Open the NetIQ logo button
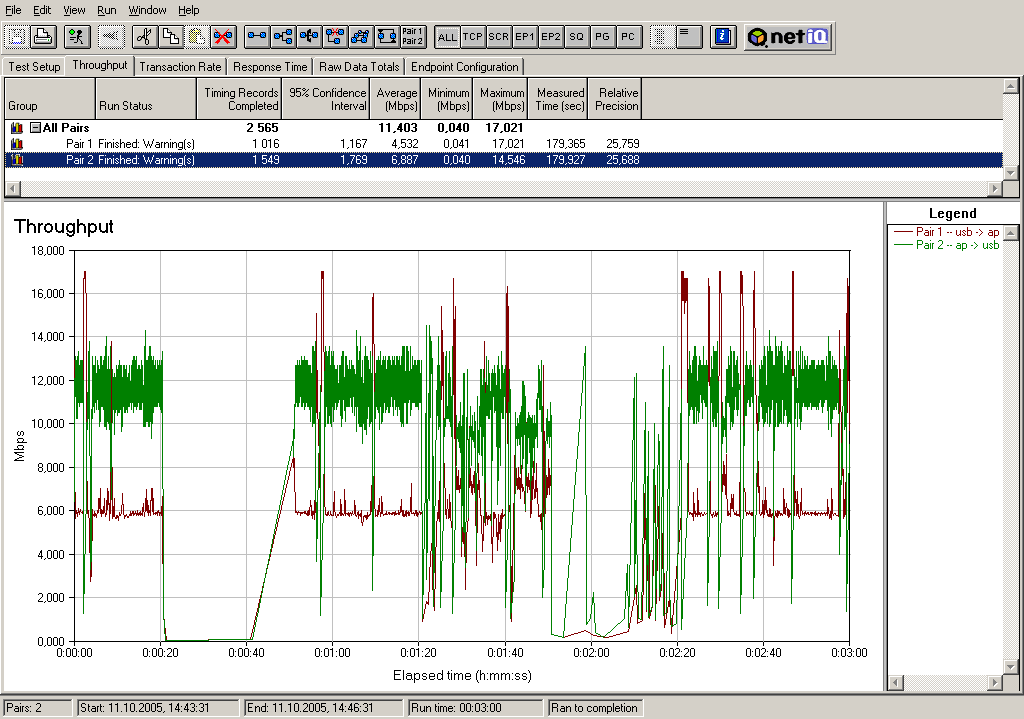The height and width of the screenshot is (719, 1024). click(x=788, y=37)
